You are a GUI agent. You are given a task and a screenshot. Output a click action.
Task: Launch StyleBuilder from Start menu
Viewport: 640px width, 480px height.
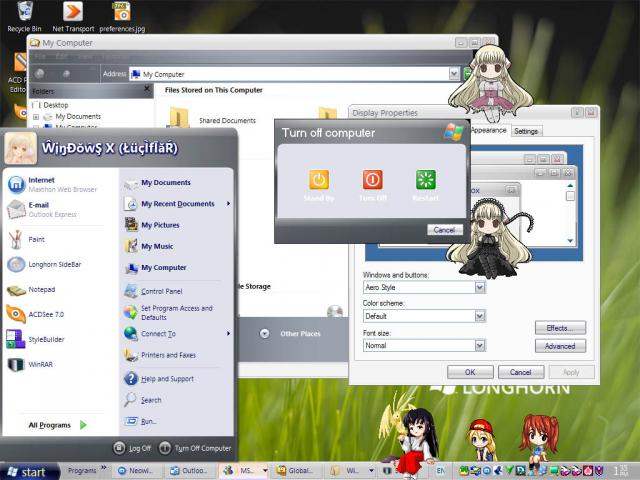(x=36, y=339)
